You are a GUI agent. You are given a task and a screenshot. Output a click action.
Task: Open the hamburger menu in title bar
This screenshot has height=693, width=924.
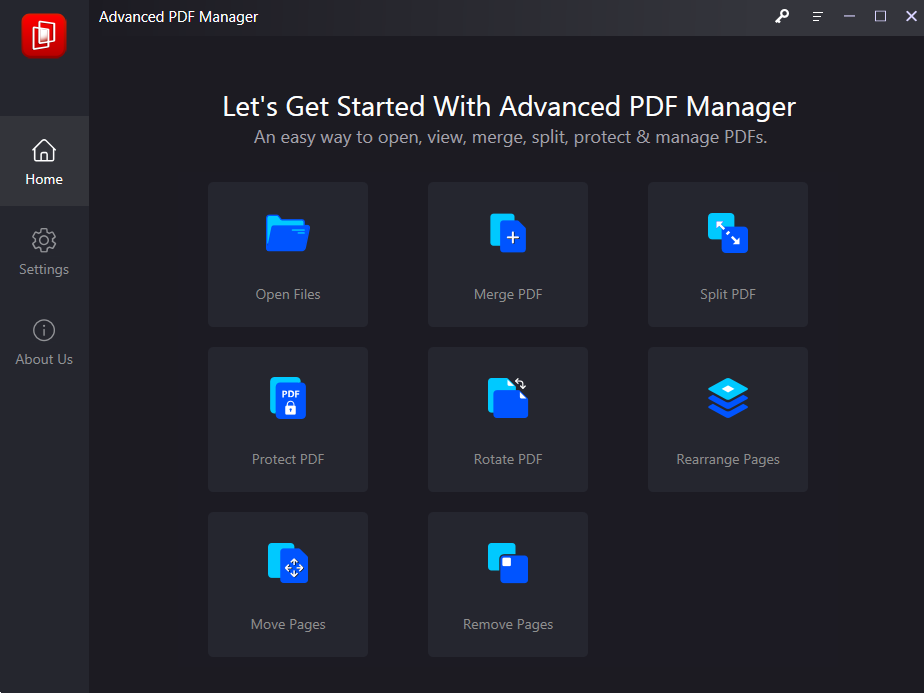tap(817, 16)
